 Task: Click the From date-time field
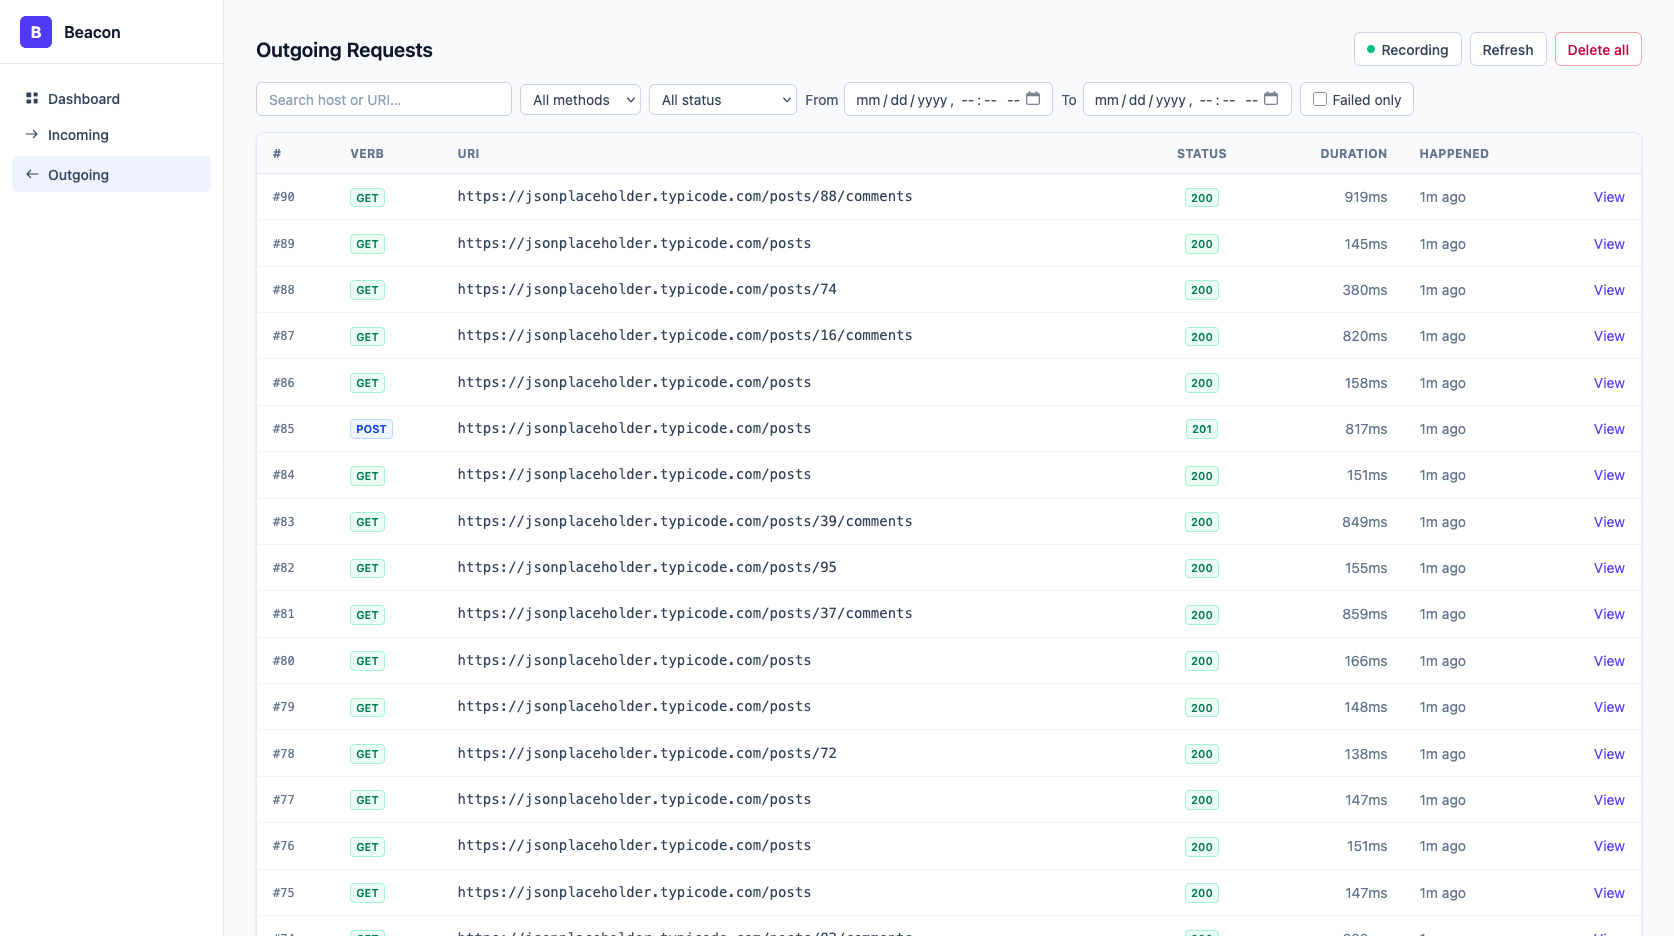tap(930, 99)
